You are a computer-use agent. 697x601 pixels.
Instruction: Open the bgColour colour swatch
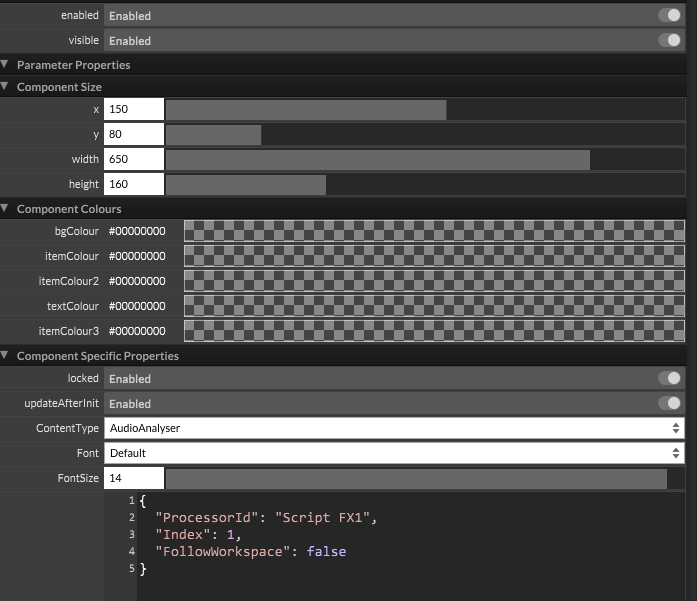point(434,232)
